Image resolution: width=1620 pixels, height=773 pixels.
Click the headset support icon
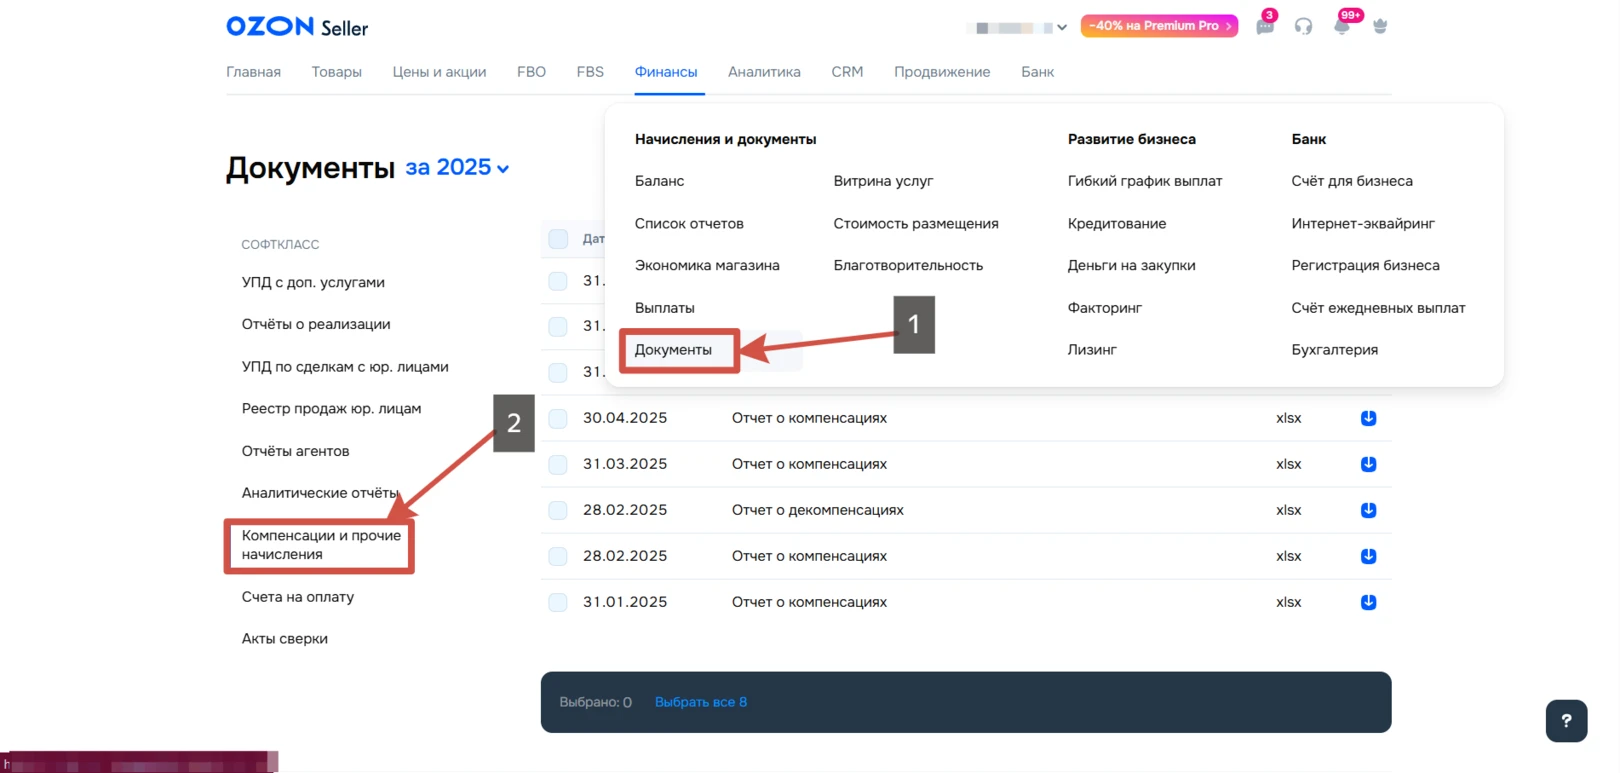pyautogui.click(x=1303, y=27)
